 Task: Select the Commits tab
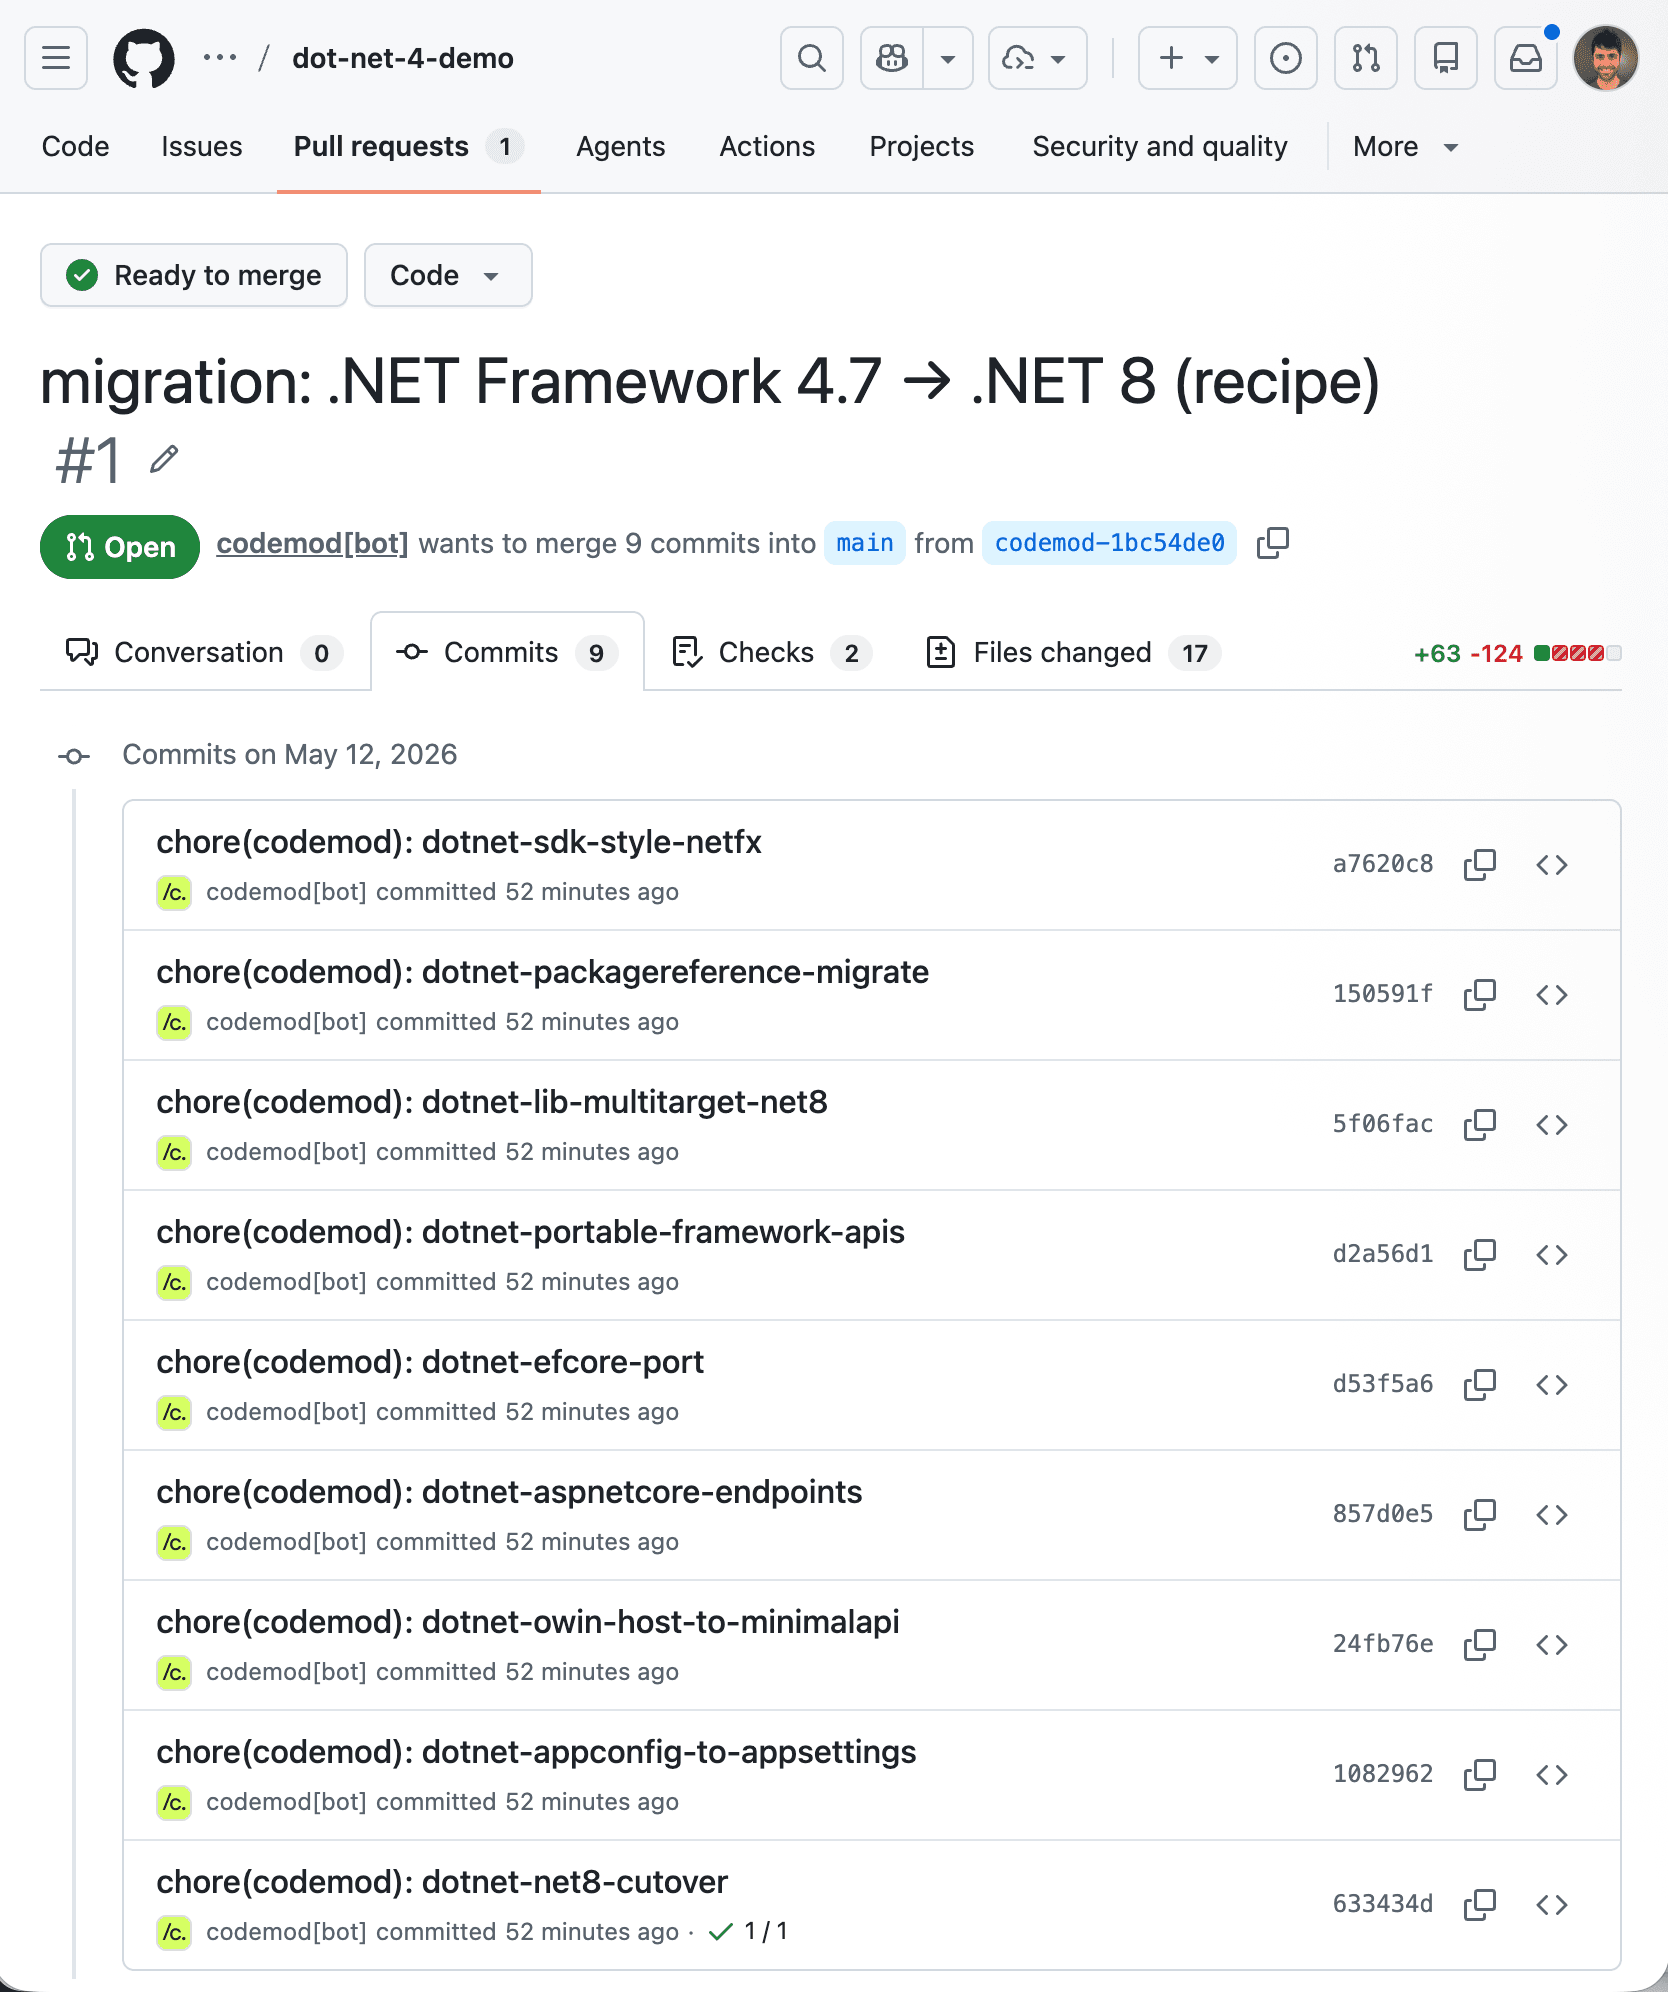507,653
